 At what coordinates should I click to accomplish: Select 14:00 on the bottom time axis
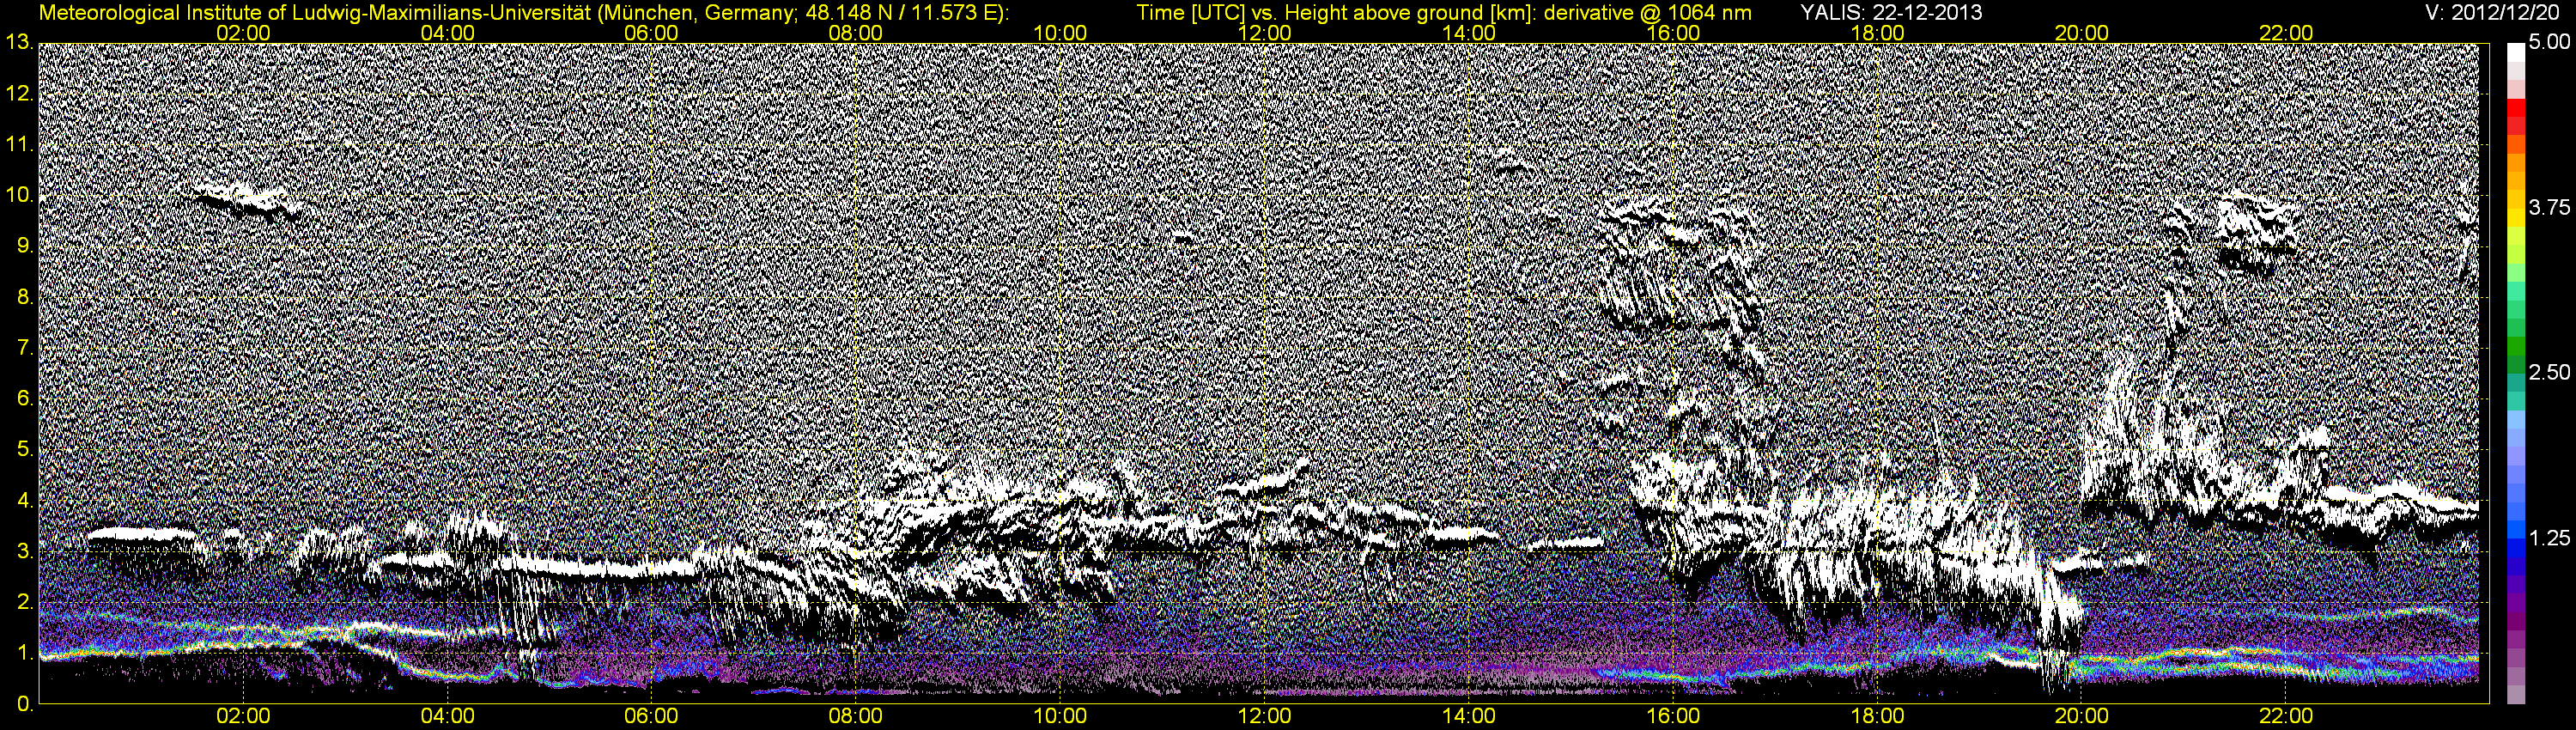pos(1469,716)
